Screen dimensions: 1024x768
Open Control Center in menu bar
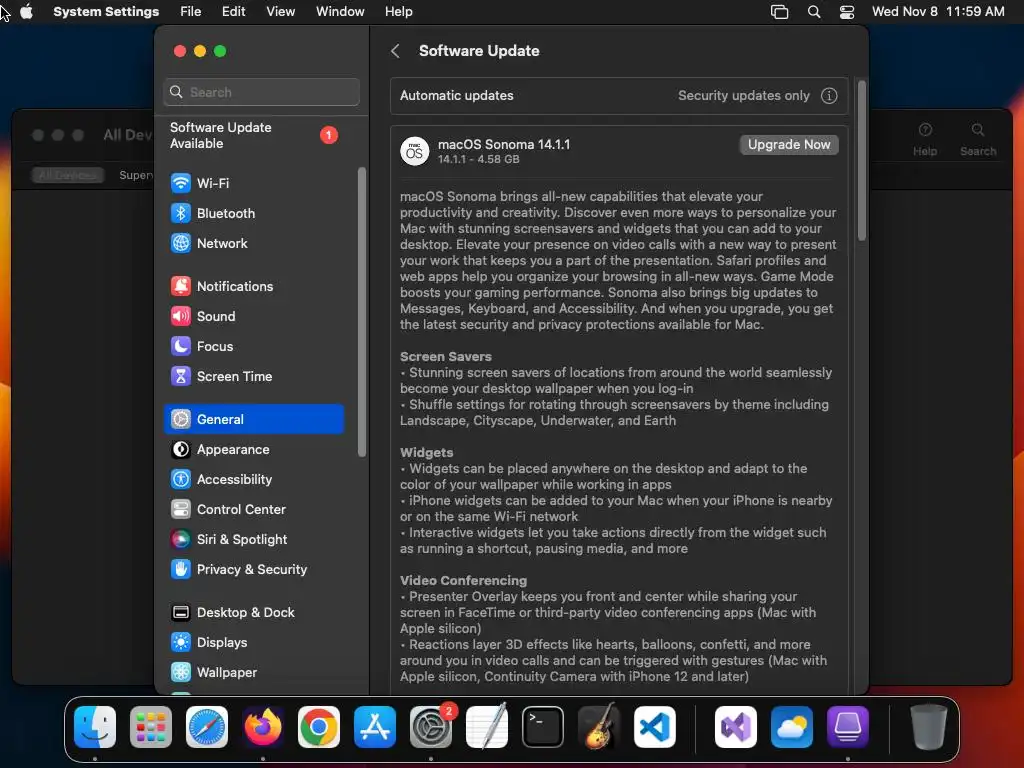click(x=847, y=12)
